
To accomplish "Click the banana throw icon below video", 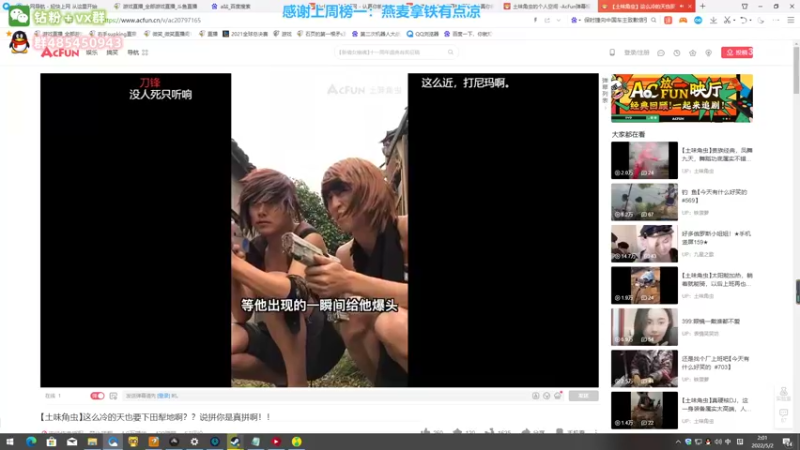I will [x=489, y=432].
